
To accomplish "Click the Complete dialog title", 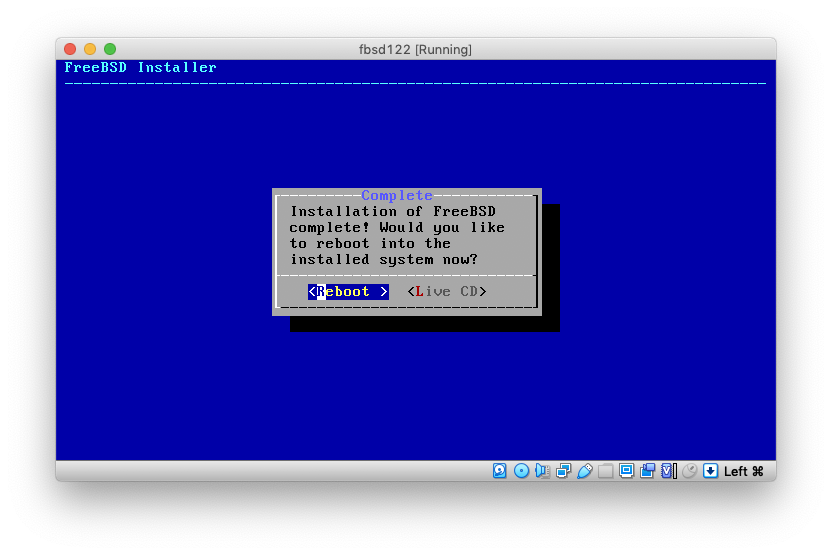I will pos(397,195).
